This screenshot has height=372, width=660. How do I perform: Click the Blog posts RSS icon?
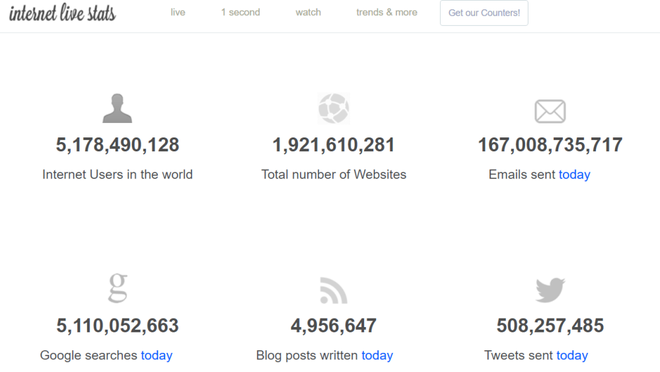click(x=333, y=290)
